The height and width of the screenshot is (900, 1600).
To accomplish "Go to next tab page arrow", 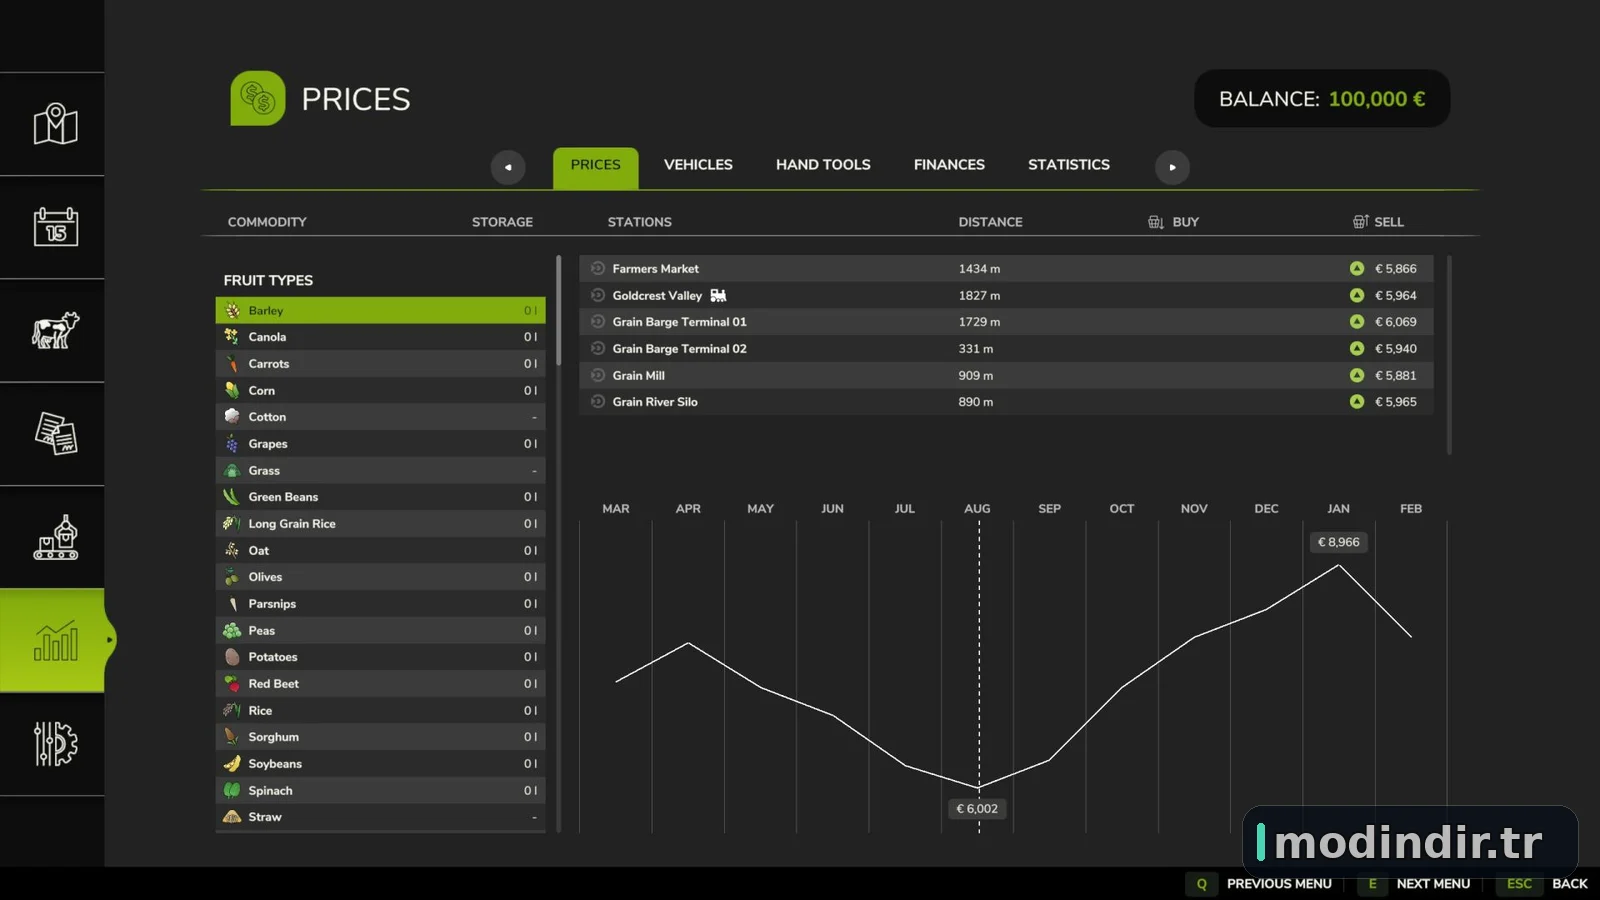I will point(1172,167).
